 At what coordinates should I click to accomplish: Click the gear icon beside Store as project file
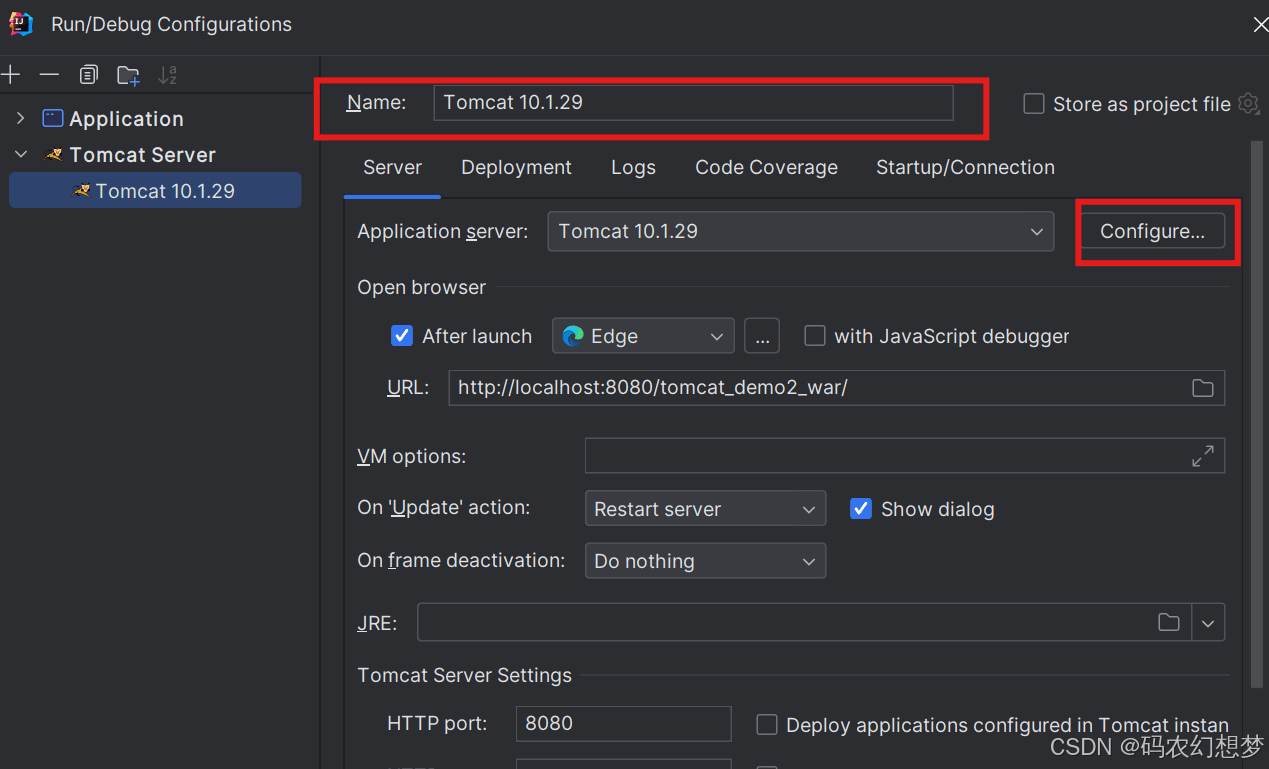(1248, 104)
